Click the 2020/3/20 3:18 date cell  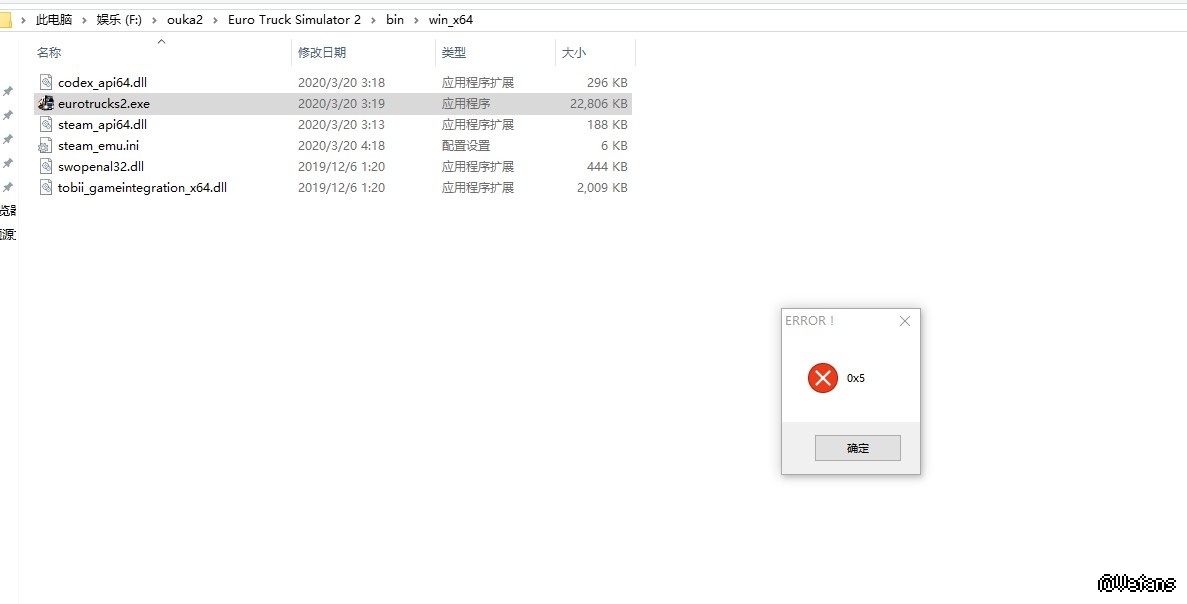coord(341,83)
